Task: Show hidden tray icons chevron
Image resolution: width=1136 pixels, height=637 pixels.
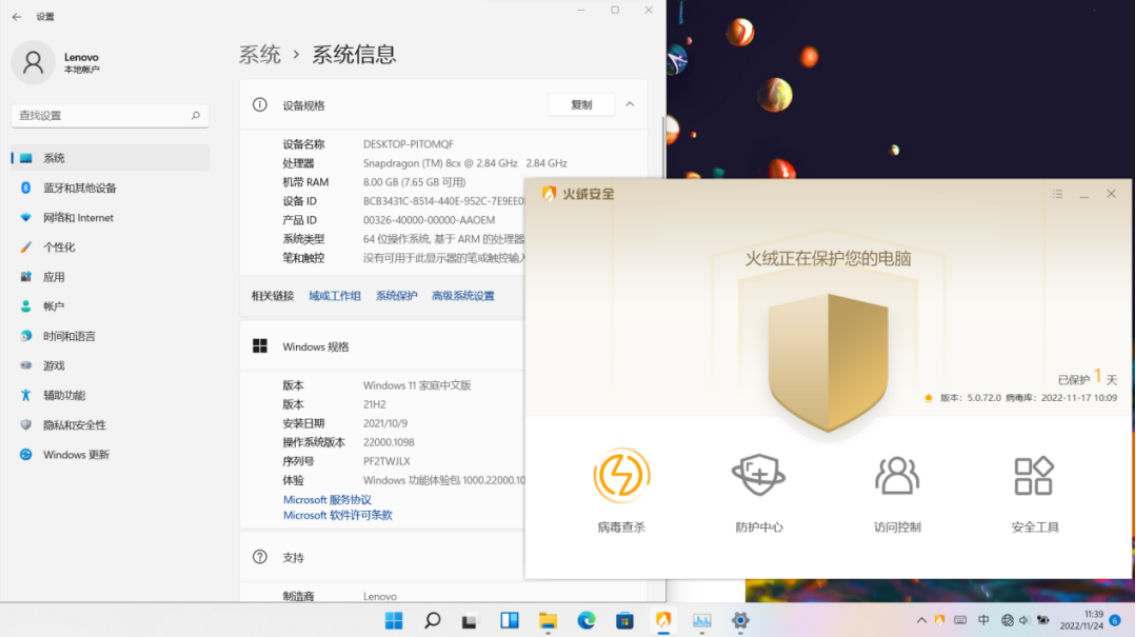Action: tap(921, 620)
